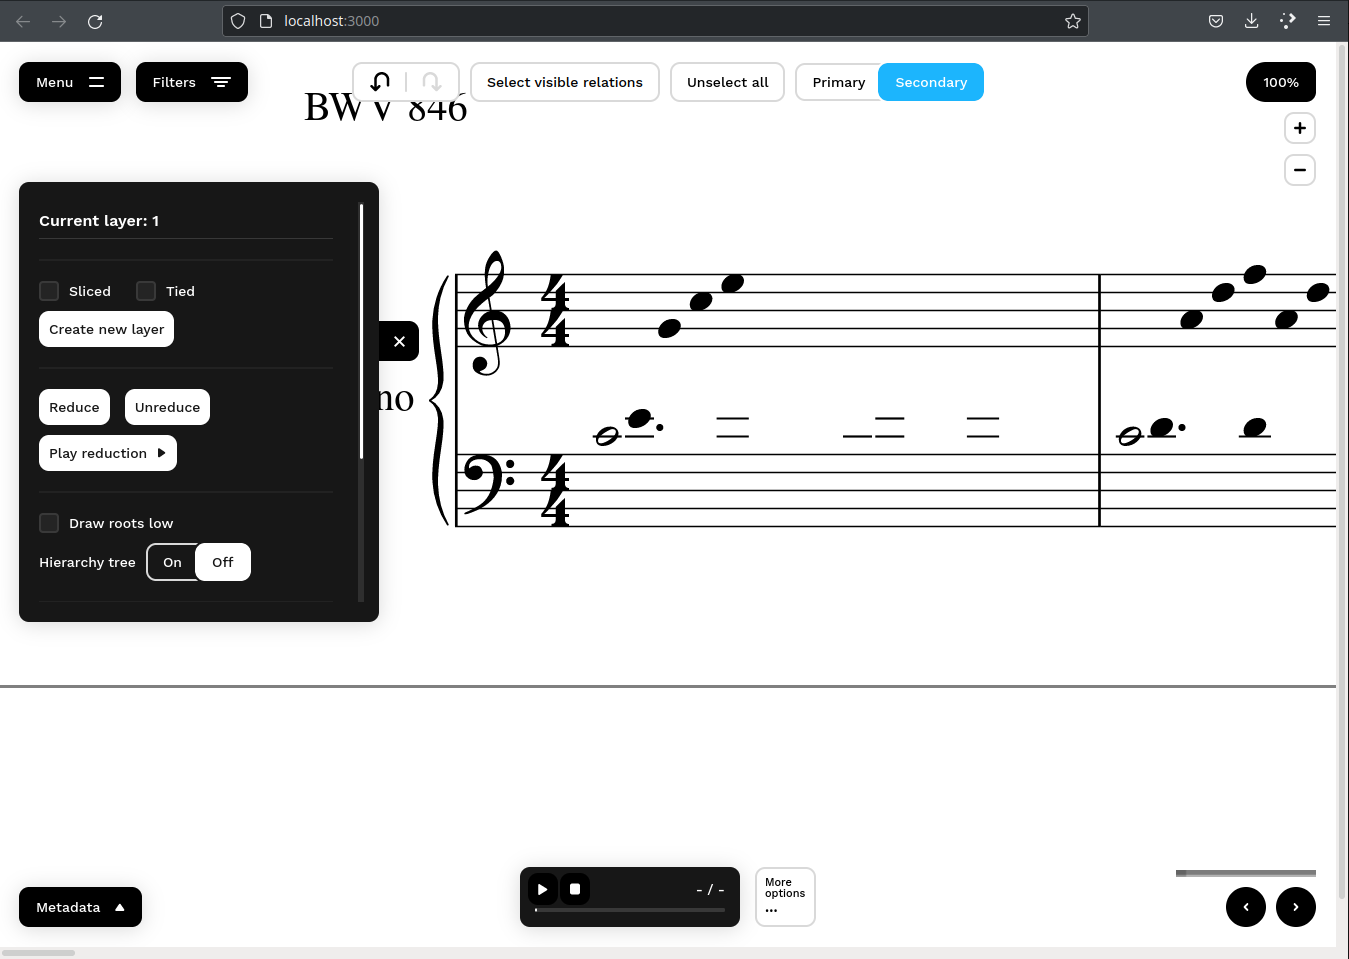Click the browser extensions icon
This screenshot has height=959, width=1349.
(1288, 21)
